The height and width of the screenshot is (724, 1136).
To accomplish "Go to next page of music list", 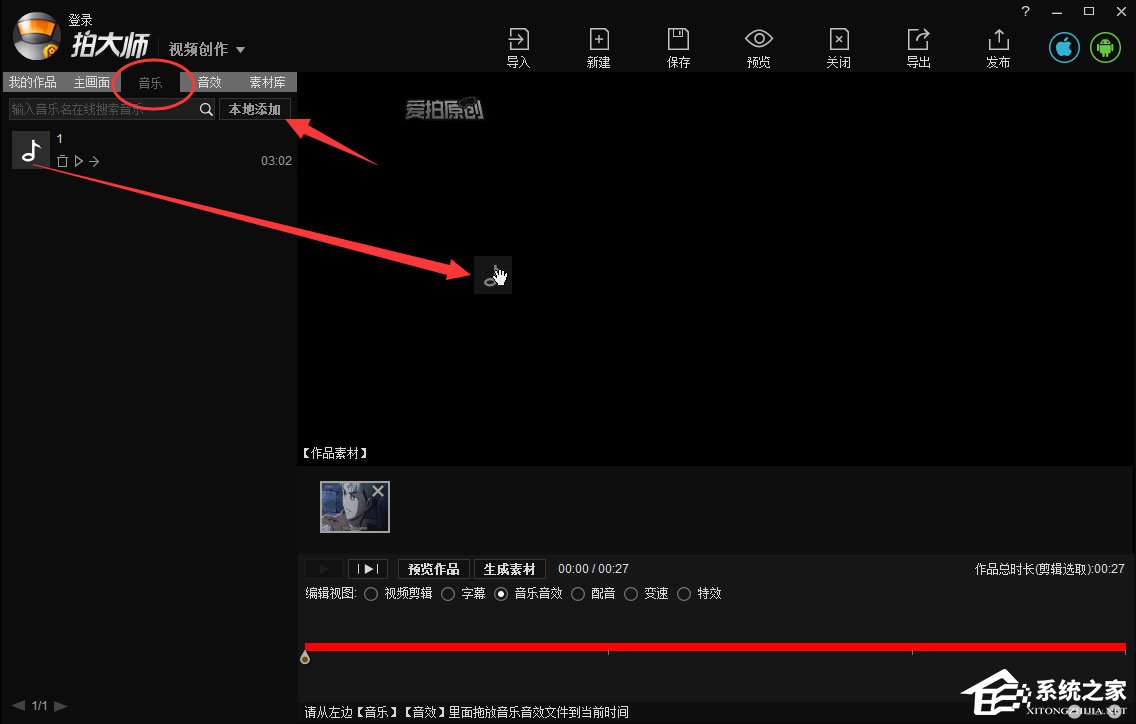I will [x=61, y=705].
